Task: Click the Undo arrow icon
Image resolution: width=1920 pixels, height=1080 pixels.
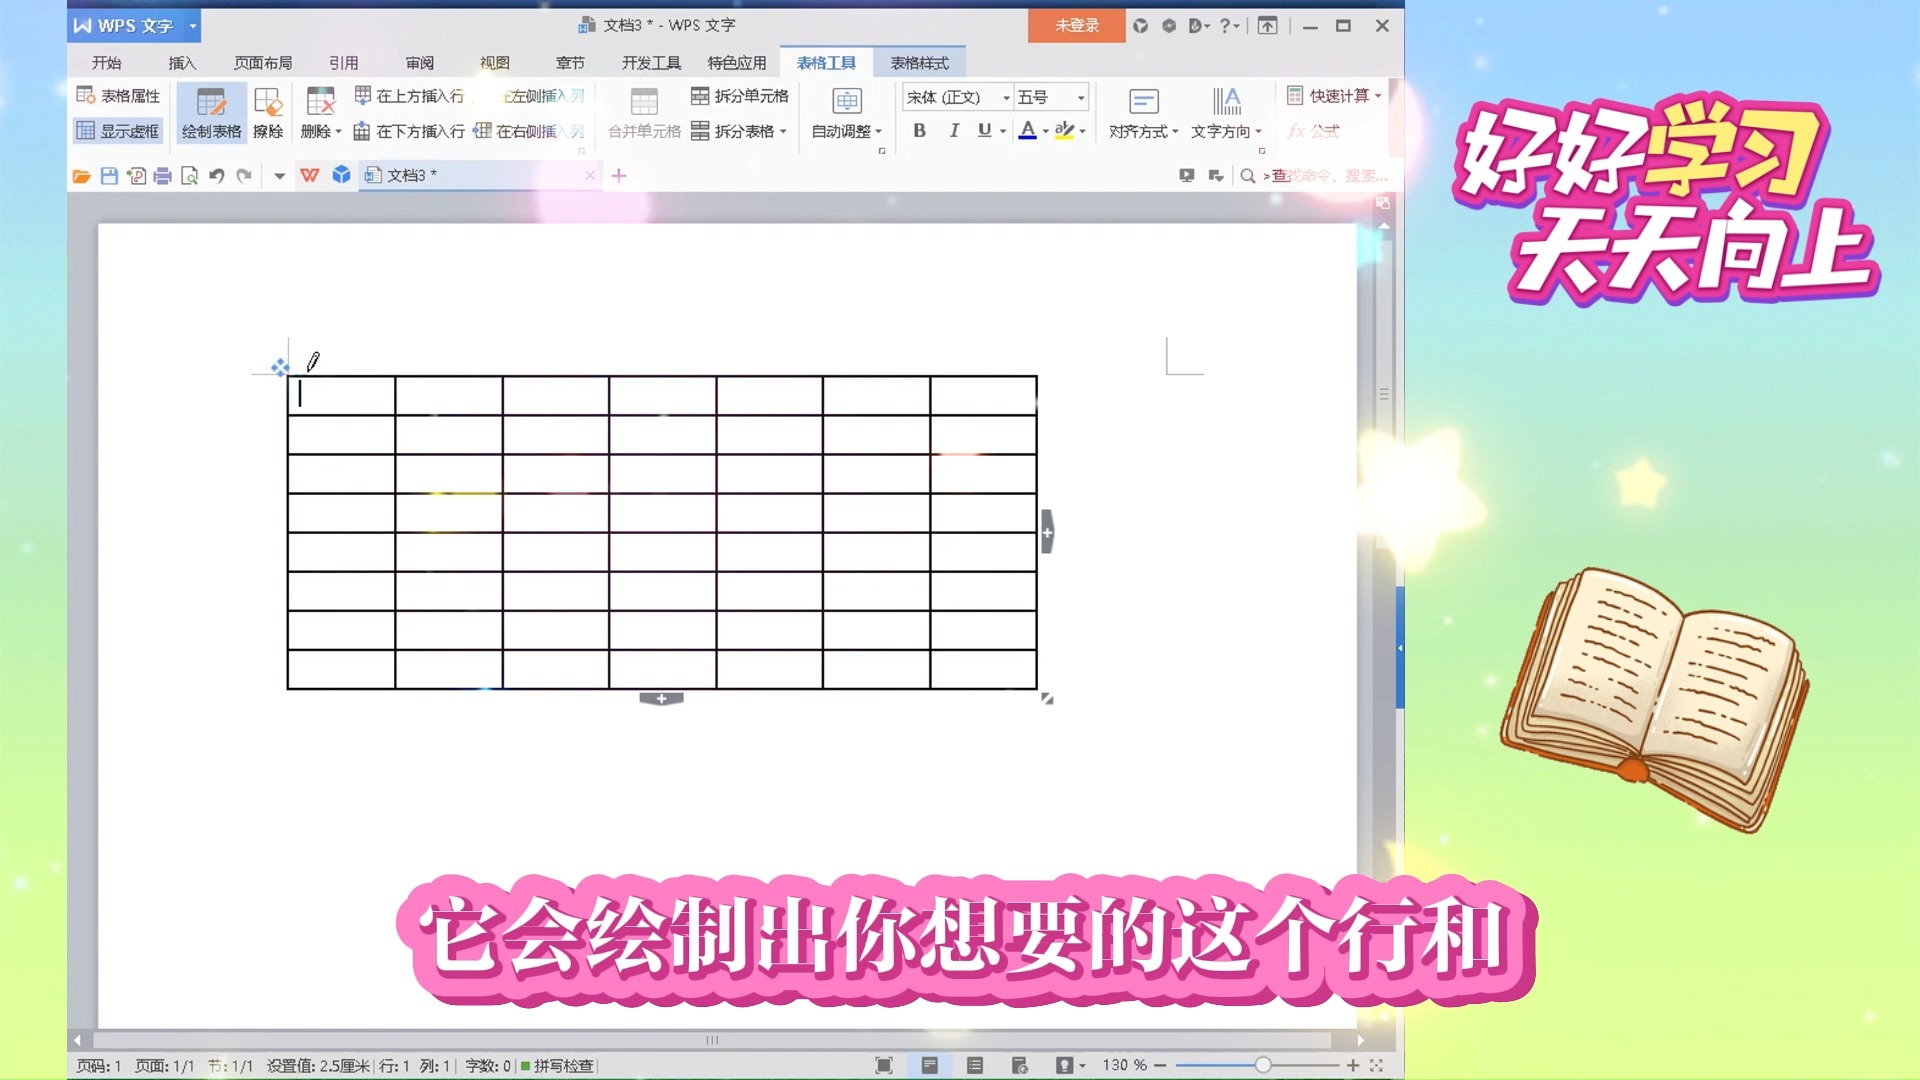Action: click(217, 176)
